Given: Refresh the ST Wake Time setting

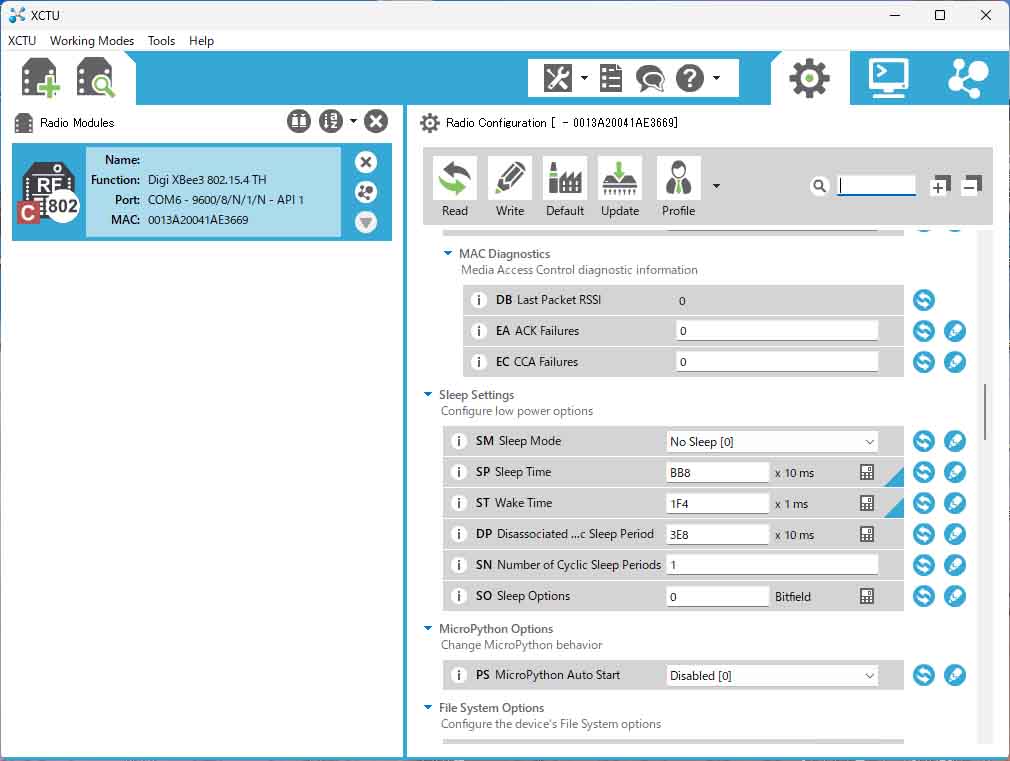Looking at the screenshot, I should coord(924,503).
